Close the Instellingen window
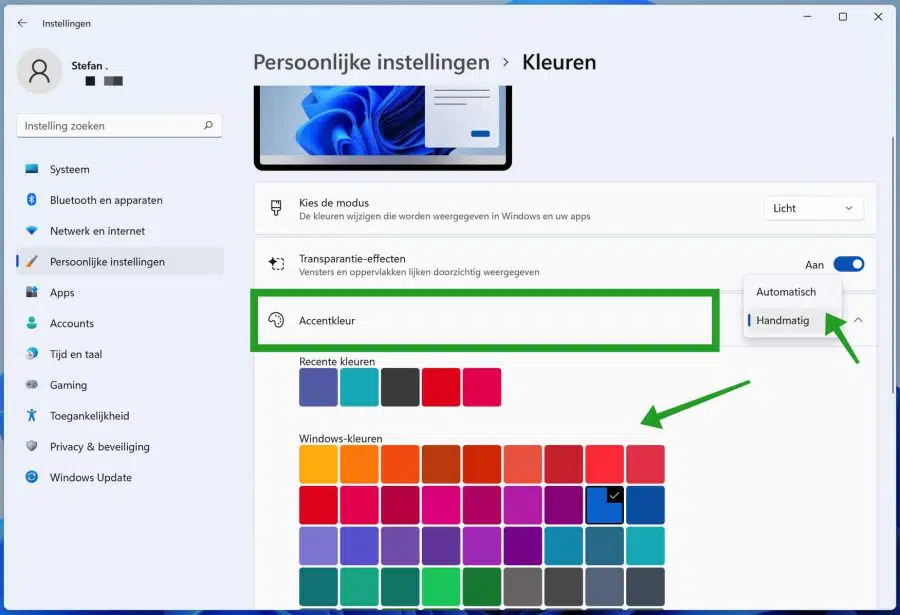The image size is (900, 615). pos(878,17)
